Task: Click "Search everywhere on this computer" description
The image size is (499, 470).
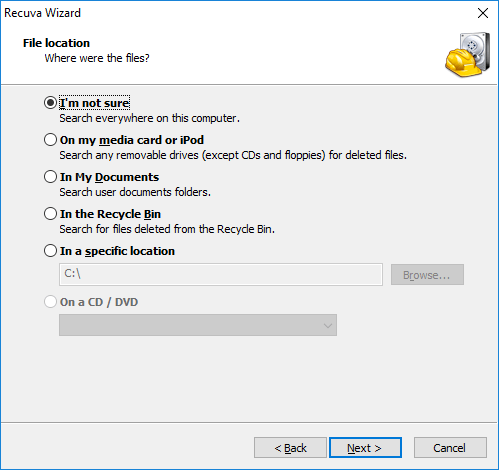Action: [x=149, y=118]
